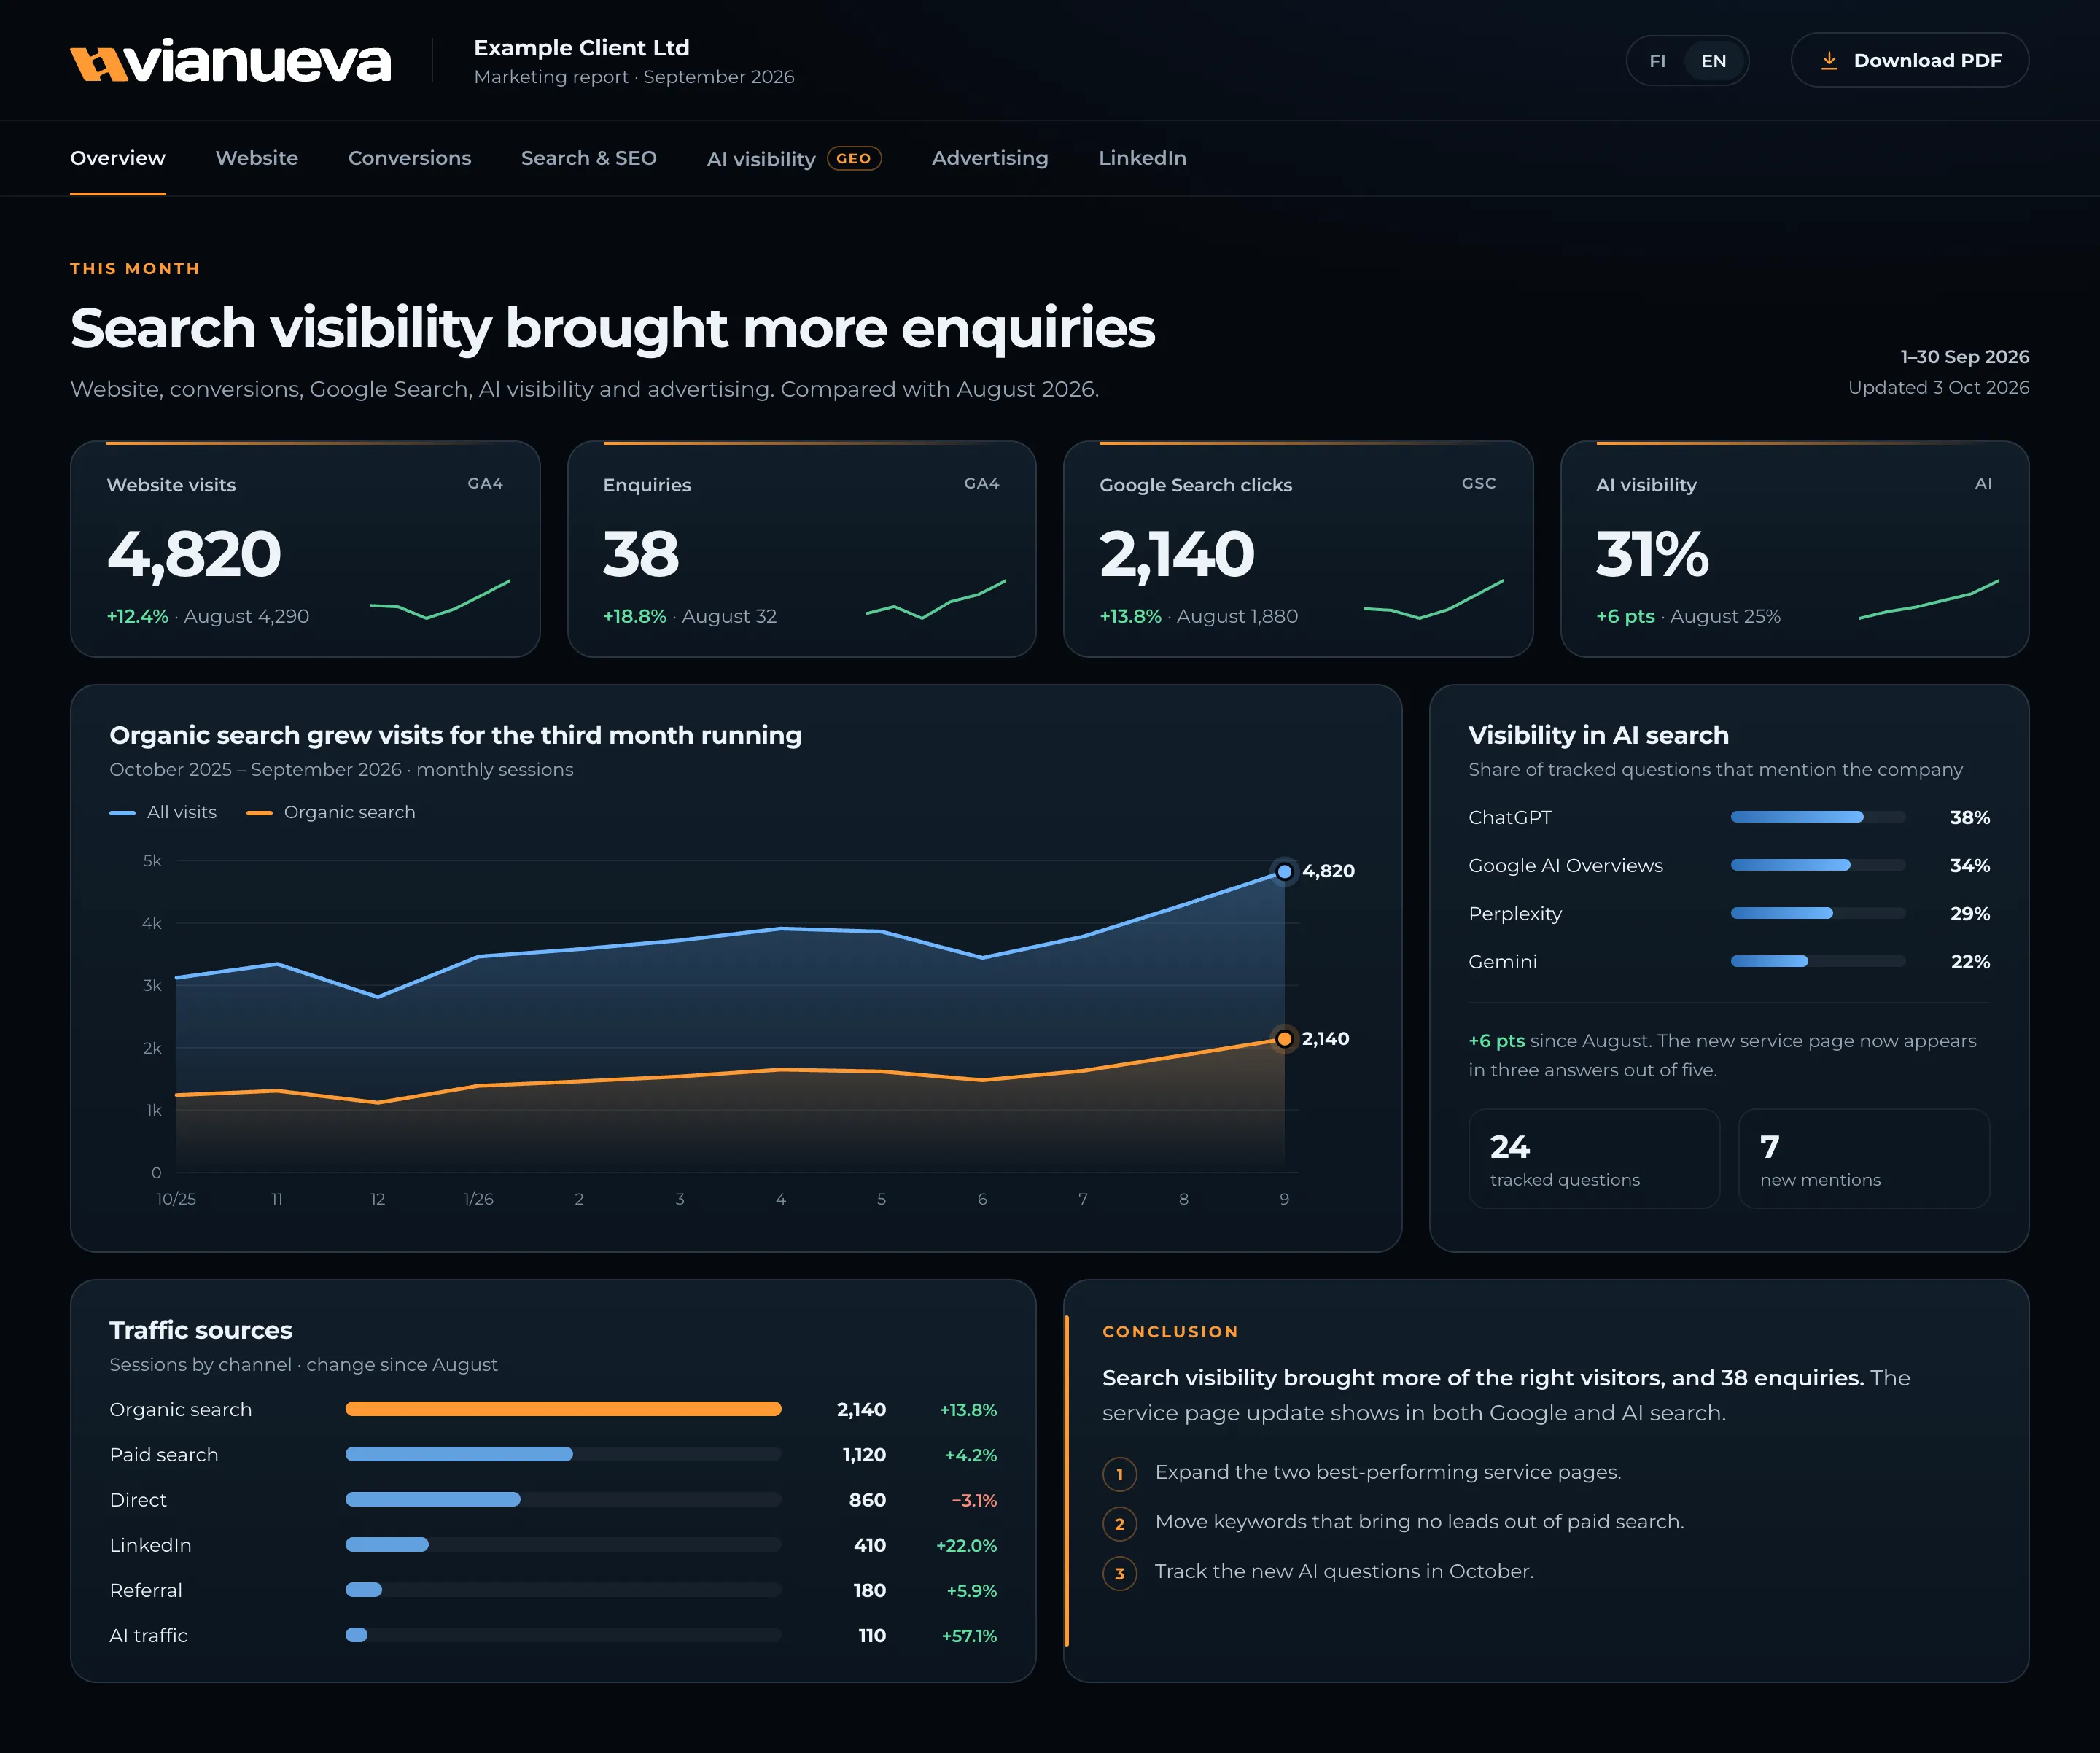The height and width of the screenshot is (1753, 2100).
Task: Click the 4,820 chart end point
Action: pos(1285,872)
